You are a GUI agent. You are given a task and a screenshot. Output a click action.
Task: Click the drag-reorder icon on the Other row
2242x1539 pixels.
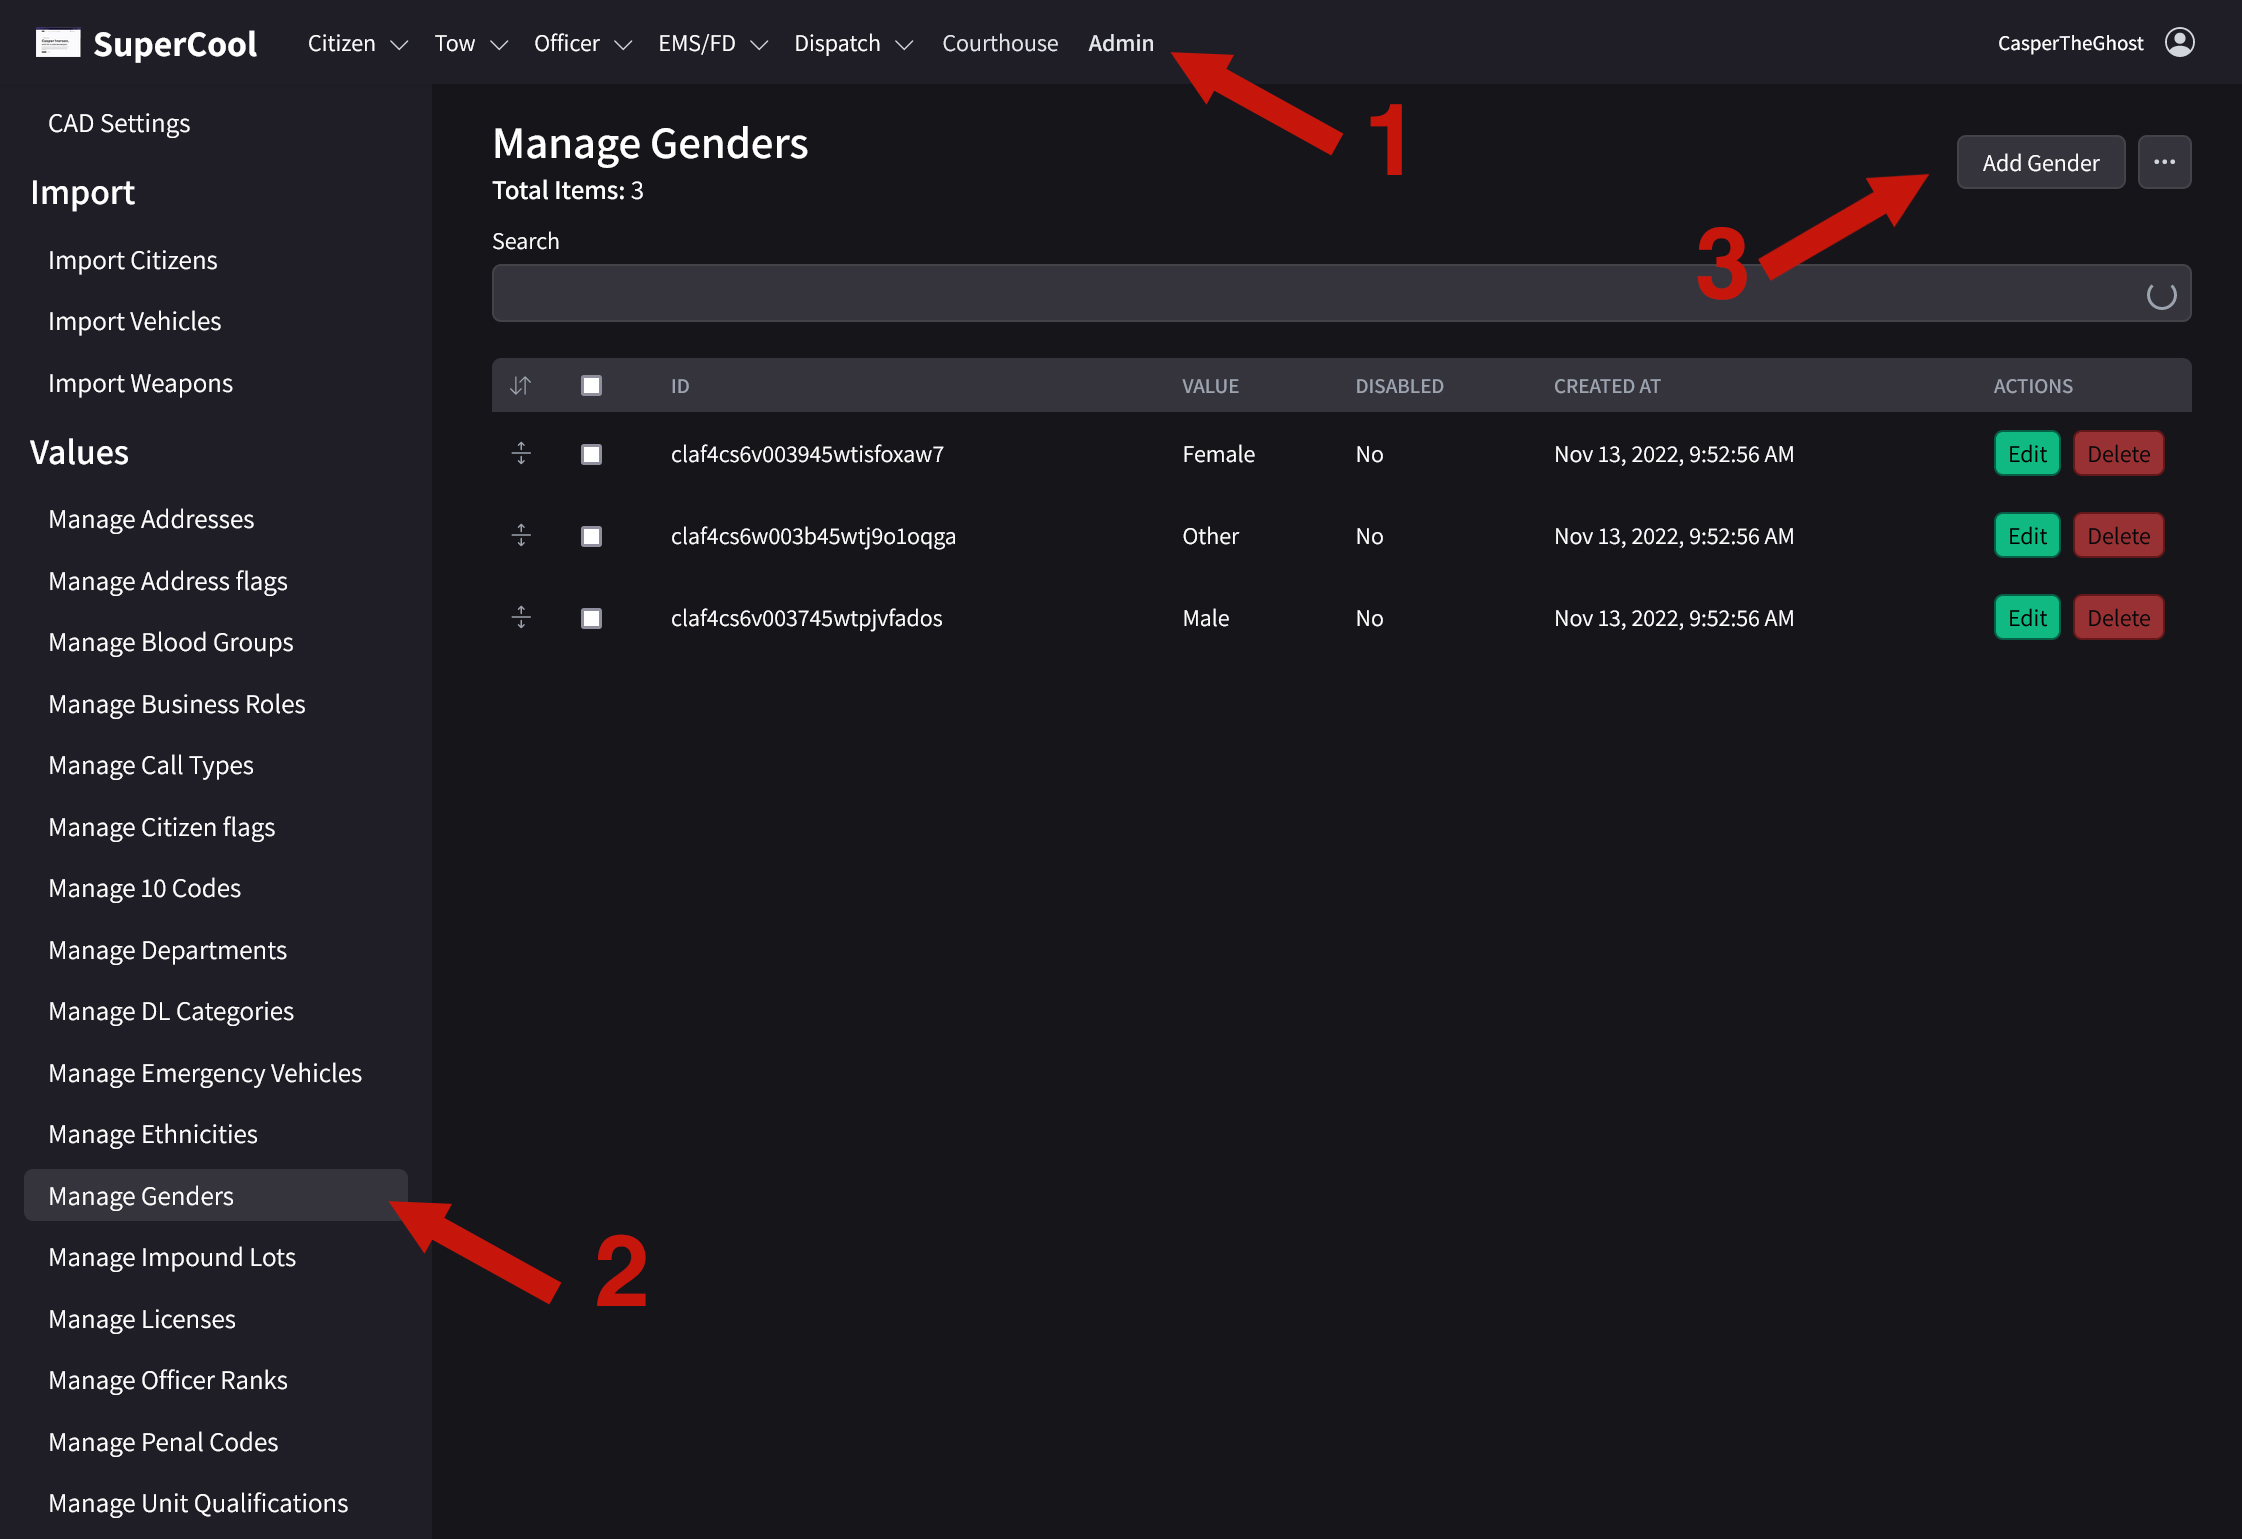pyautogui.click(x=520, y=535)
